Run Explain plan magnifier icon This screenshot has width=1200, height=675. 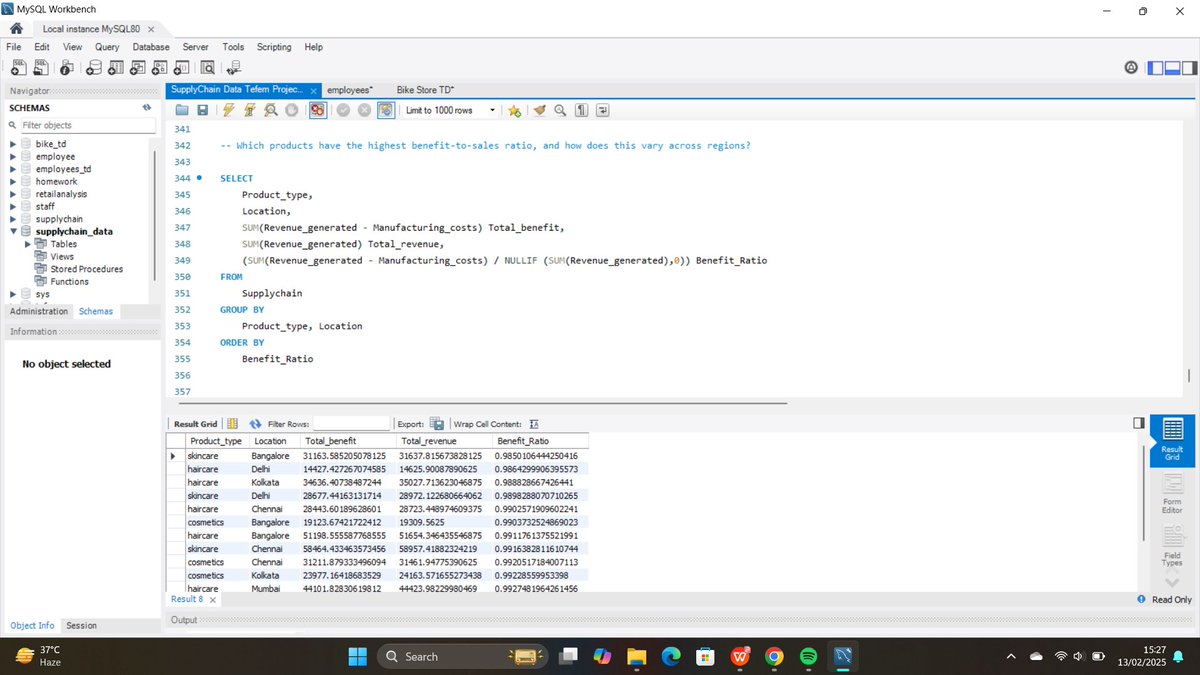pyautogui.click(x=270, y=110)
